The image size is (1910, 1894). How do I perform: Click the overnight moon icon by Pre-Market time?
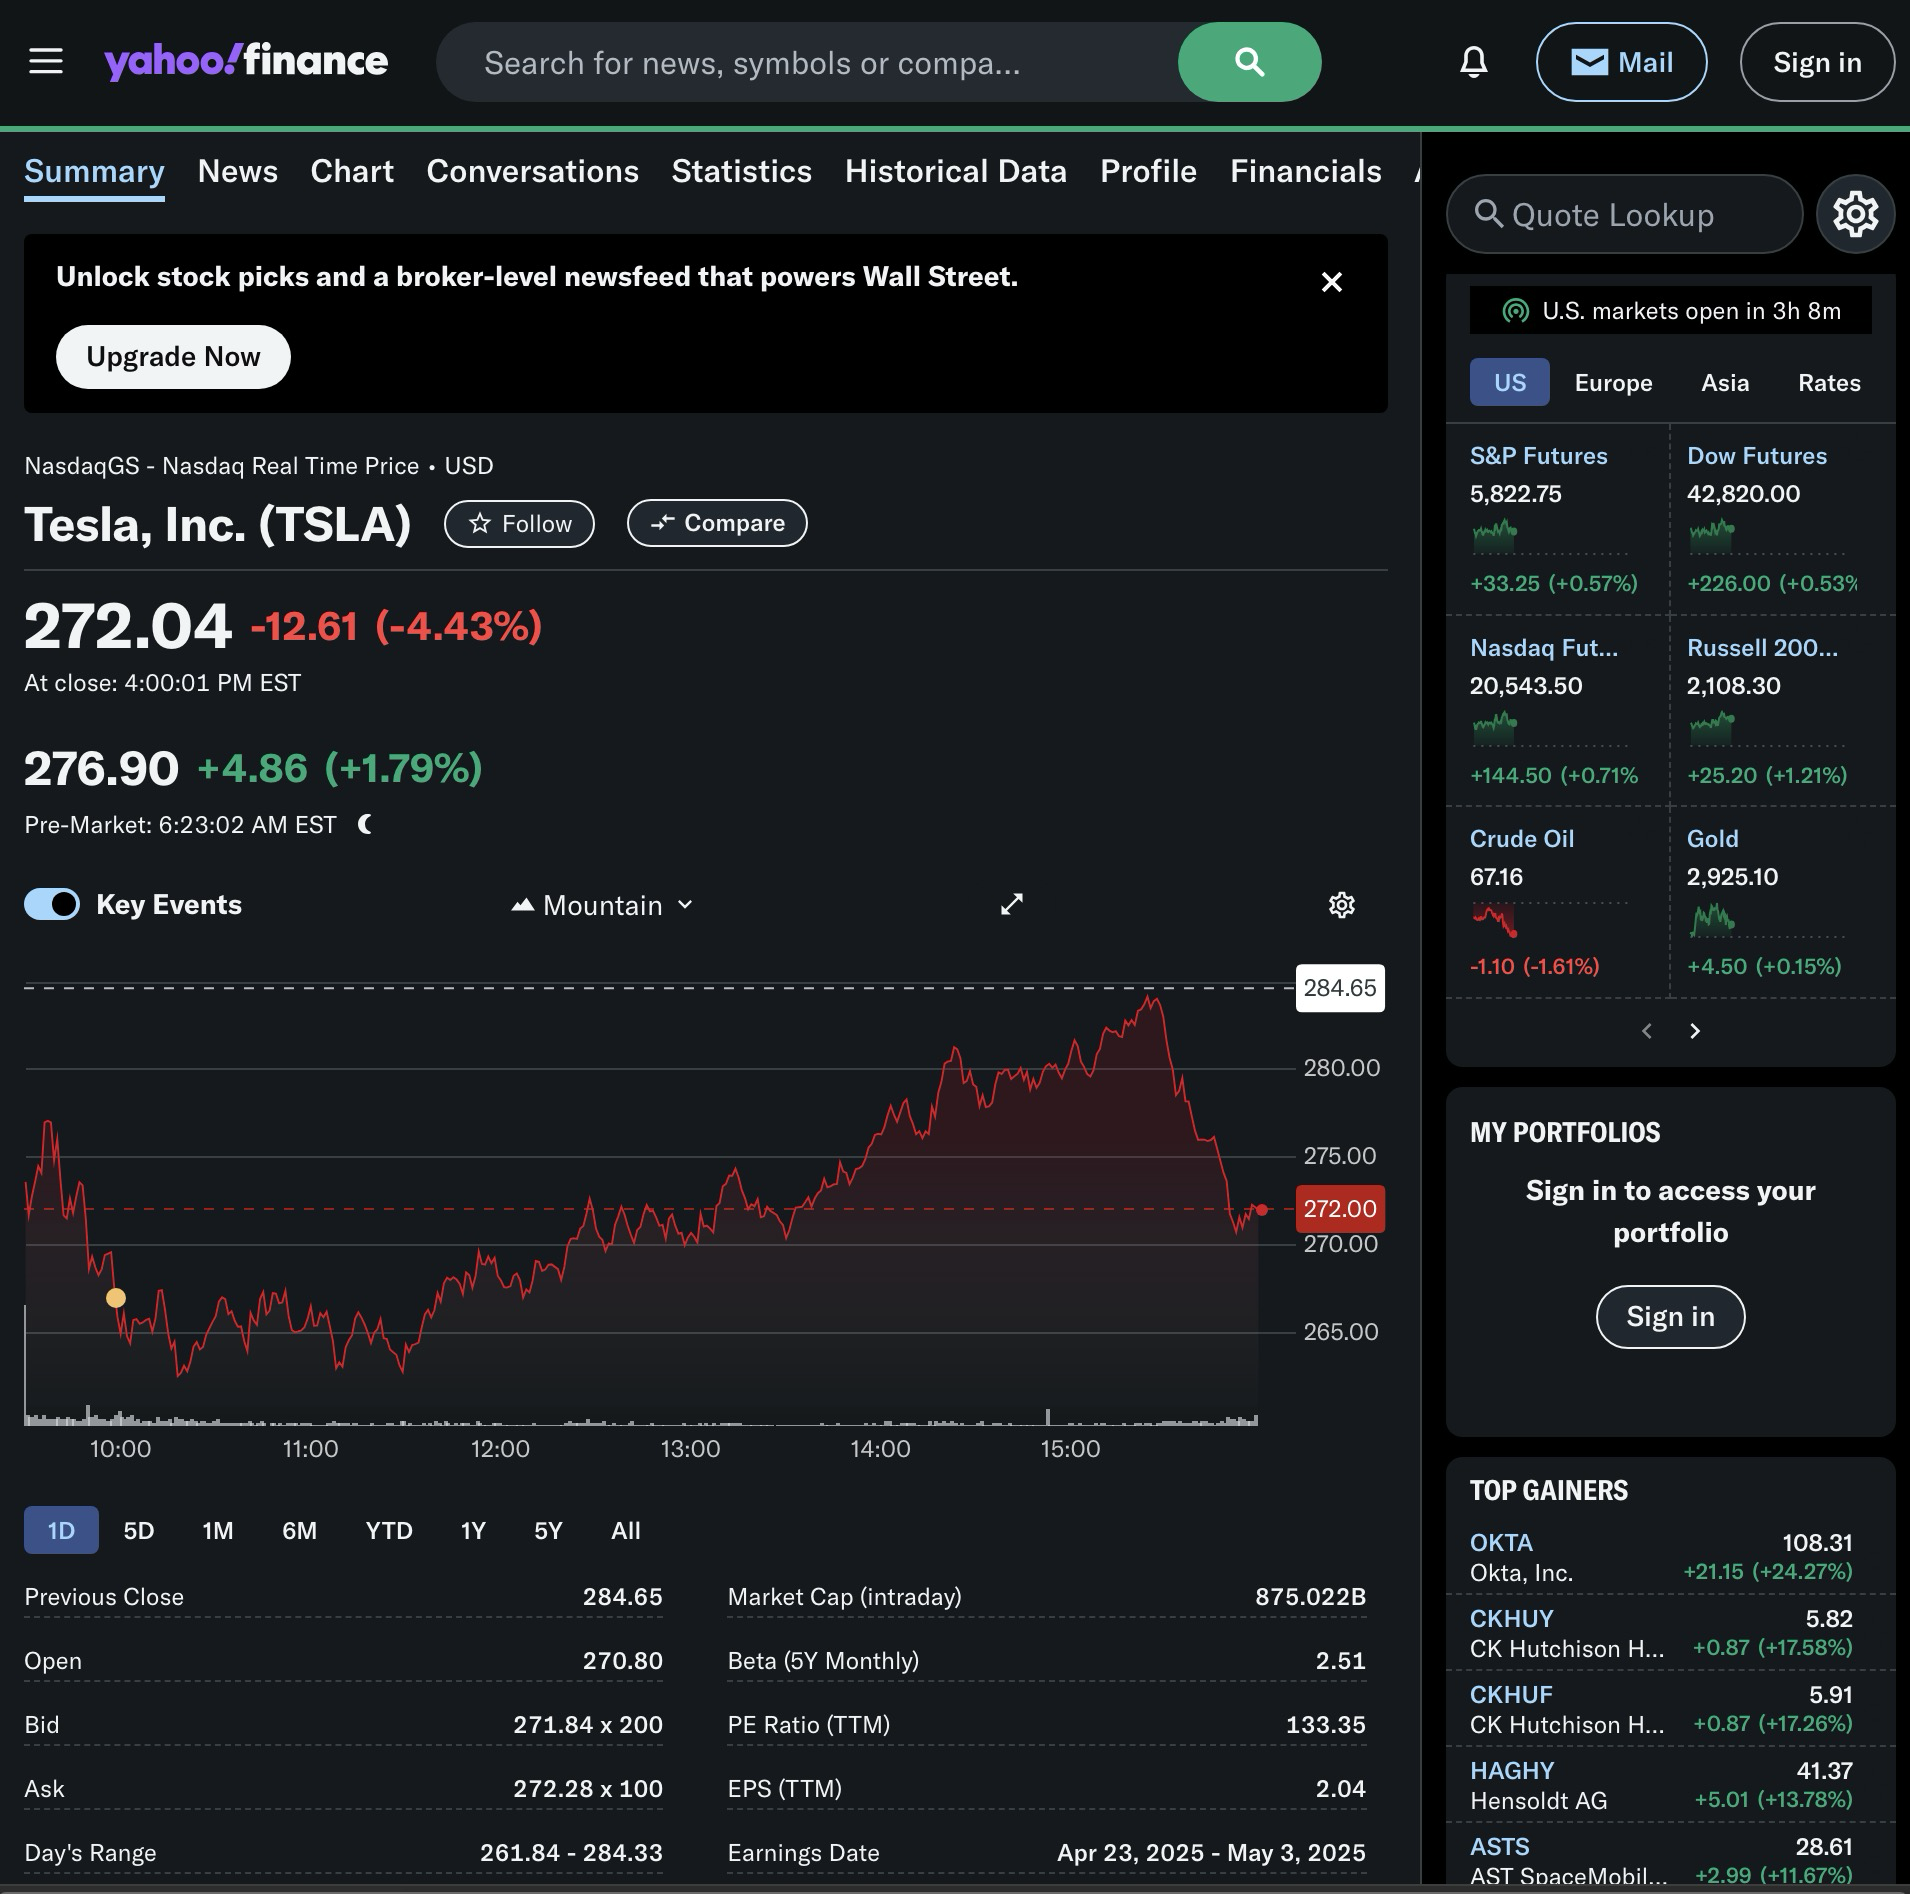(x=365, y=824)
